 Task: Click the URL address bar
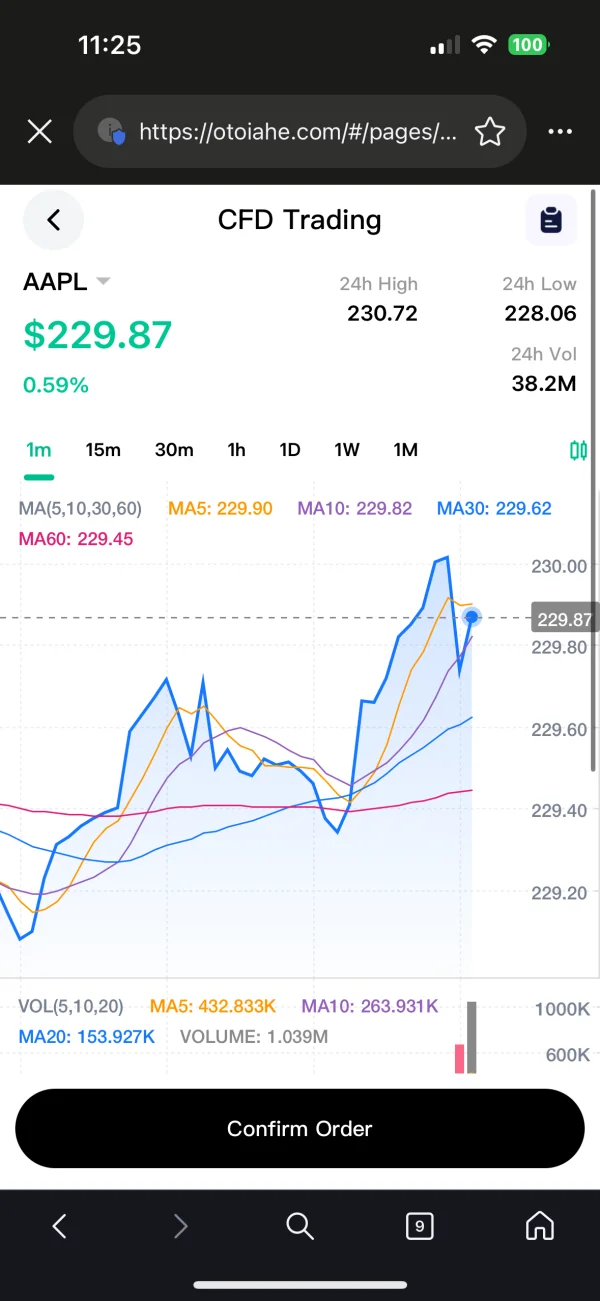pos(297,131)
